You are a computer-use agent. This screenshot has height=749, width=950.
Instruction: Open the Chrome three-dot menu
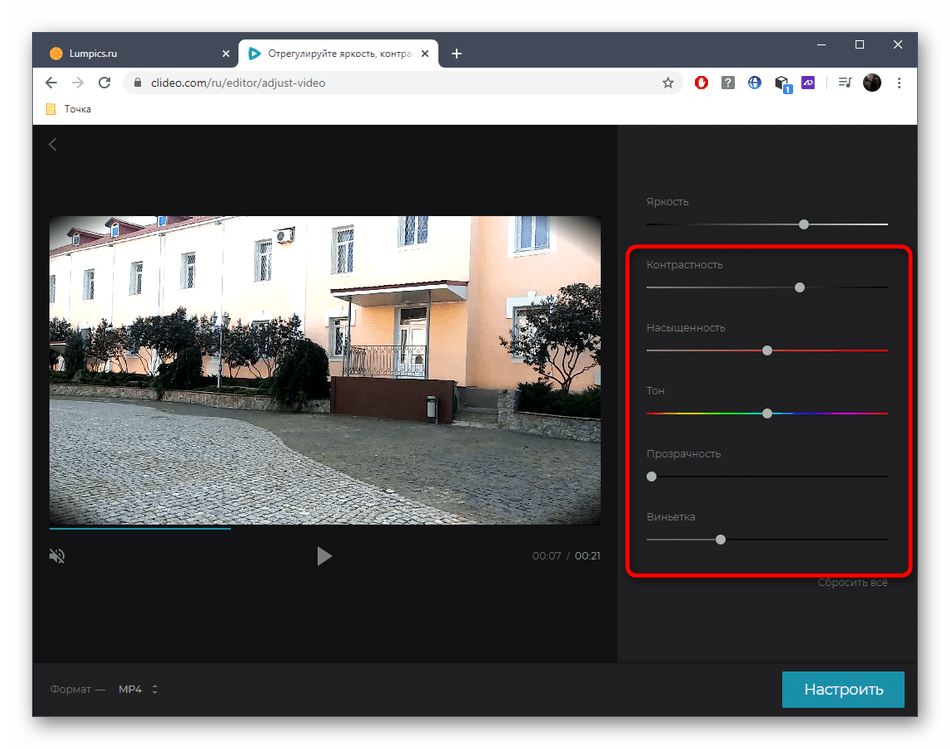coord(899,82)
